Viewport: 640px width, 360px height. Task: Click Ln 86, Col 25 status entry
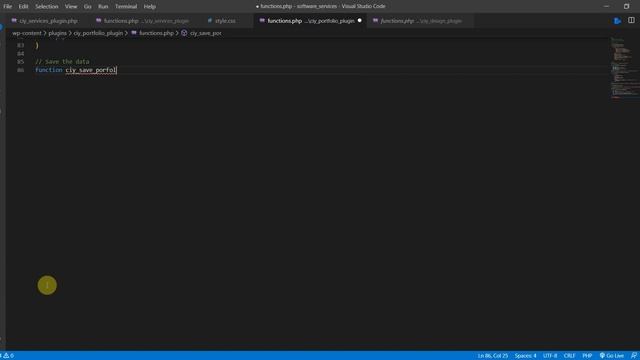(x=493, y=356)
